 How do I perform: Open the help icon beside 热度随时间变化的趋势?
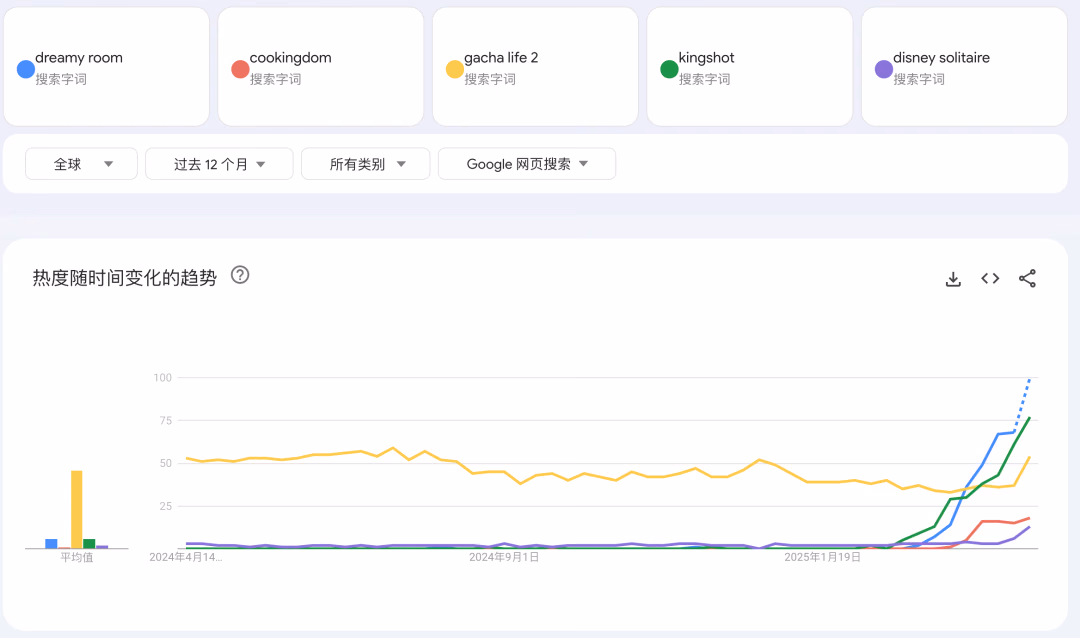tap(240, 275)
